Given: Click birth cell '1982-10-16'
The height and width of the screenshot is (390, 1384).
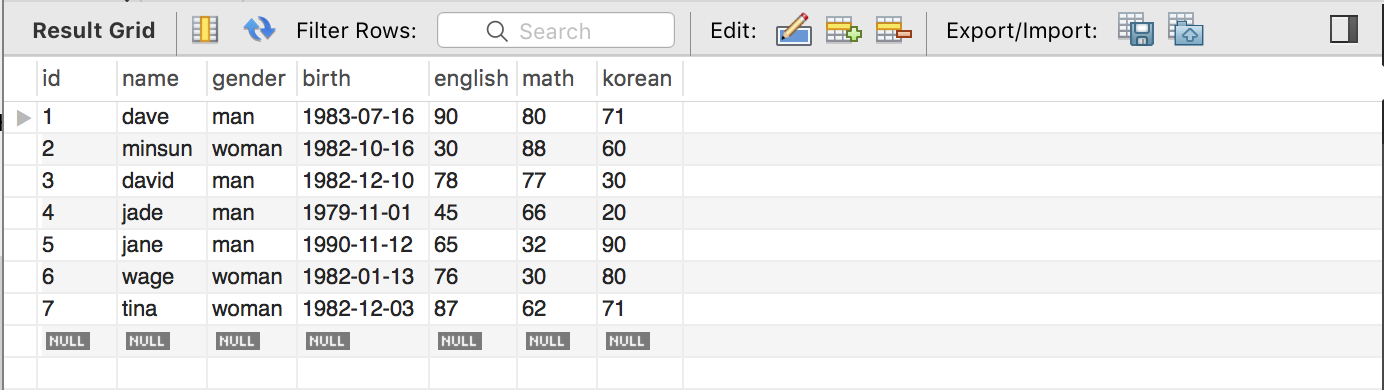Looking at the screenshot, I should point(363,149).
